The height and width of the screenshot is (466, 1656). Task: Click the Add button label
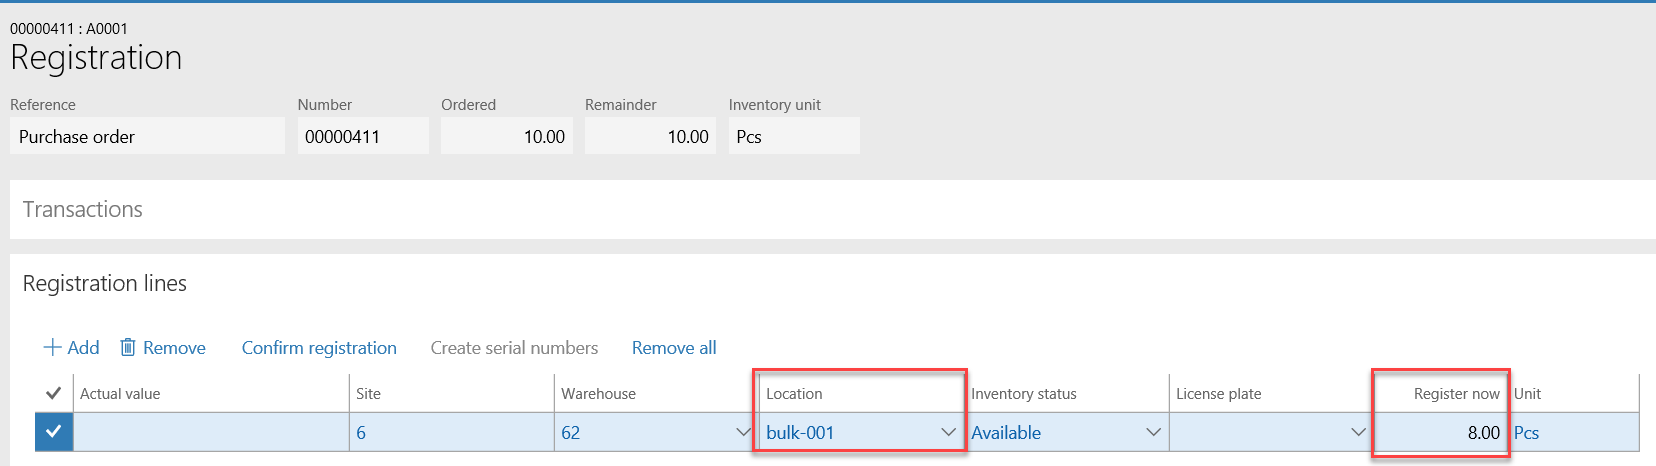(83, 347)
